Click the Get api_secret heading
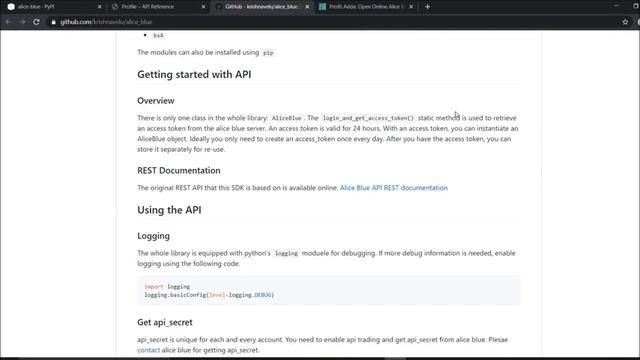 164,322
